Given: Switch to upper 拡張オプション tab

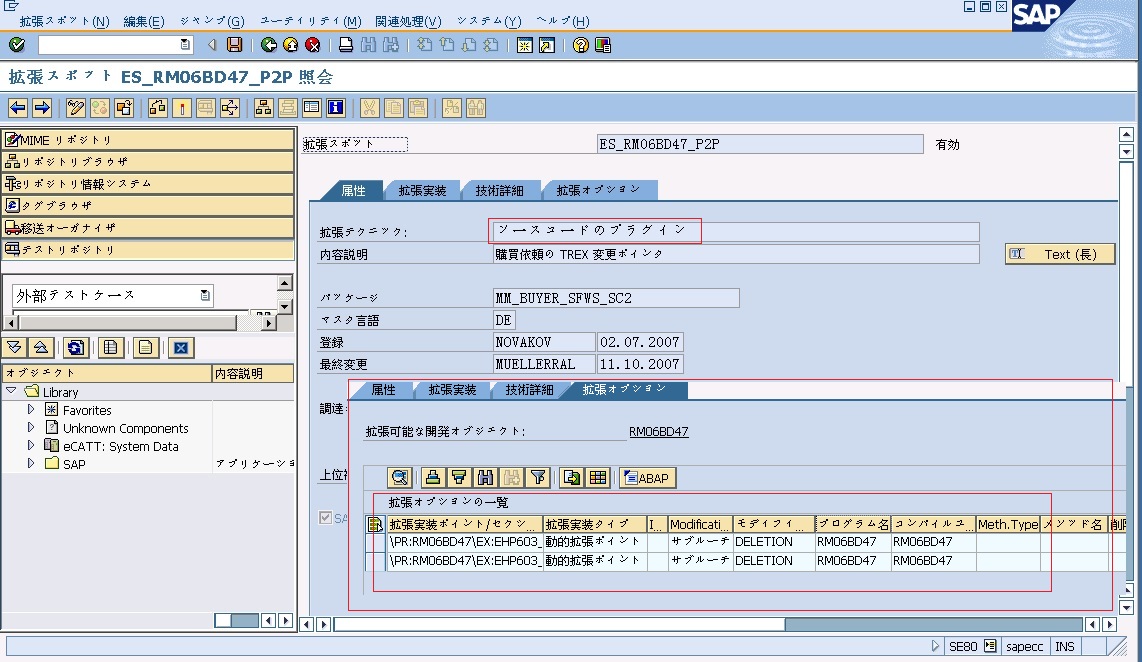Looking at the screenshot, I should (599, 190).
